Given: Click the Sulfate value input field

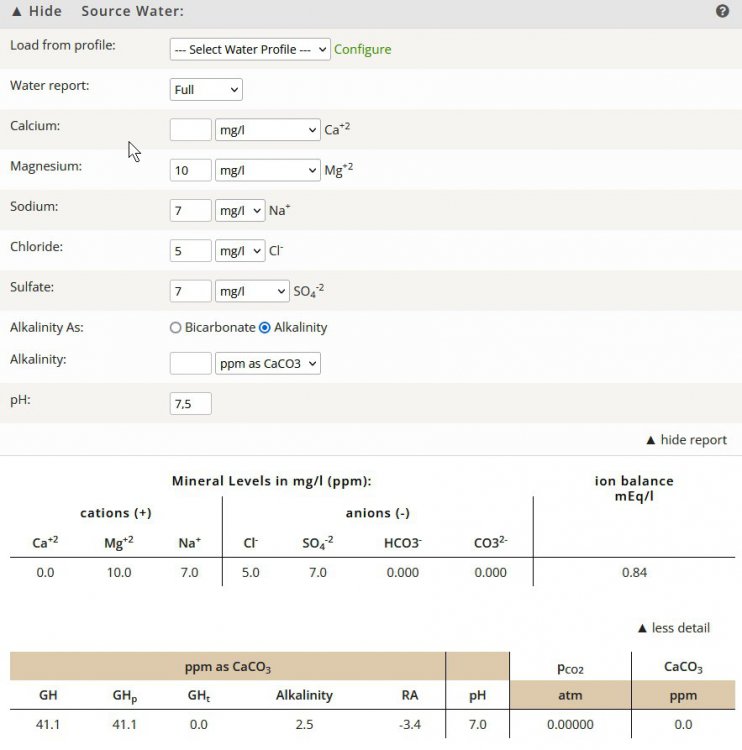Looking at the screenshot, I should [190, 291].
